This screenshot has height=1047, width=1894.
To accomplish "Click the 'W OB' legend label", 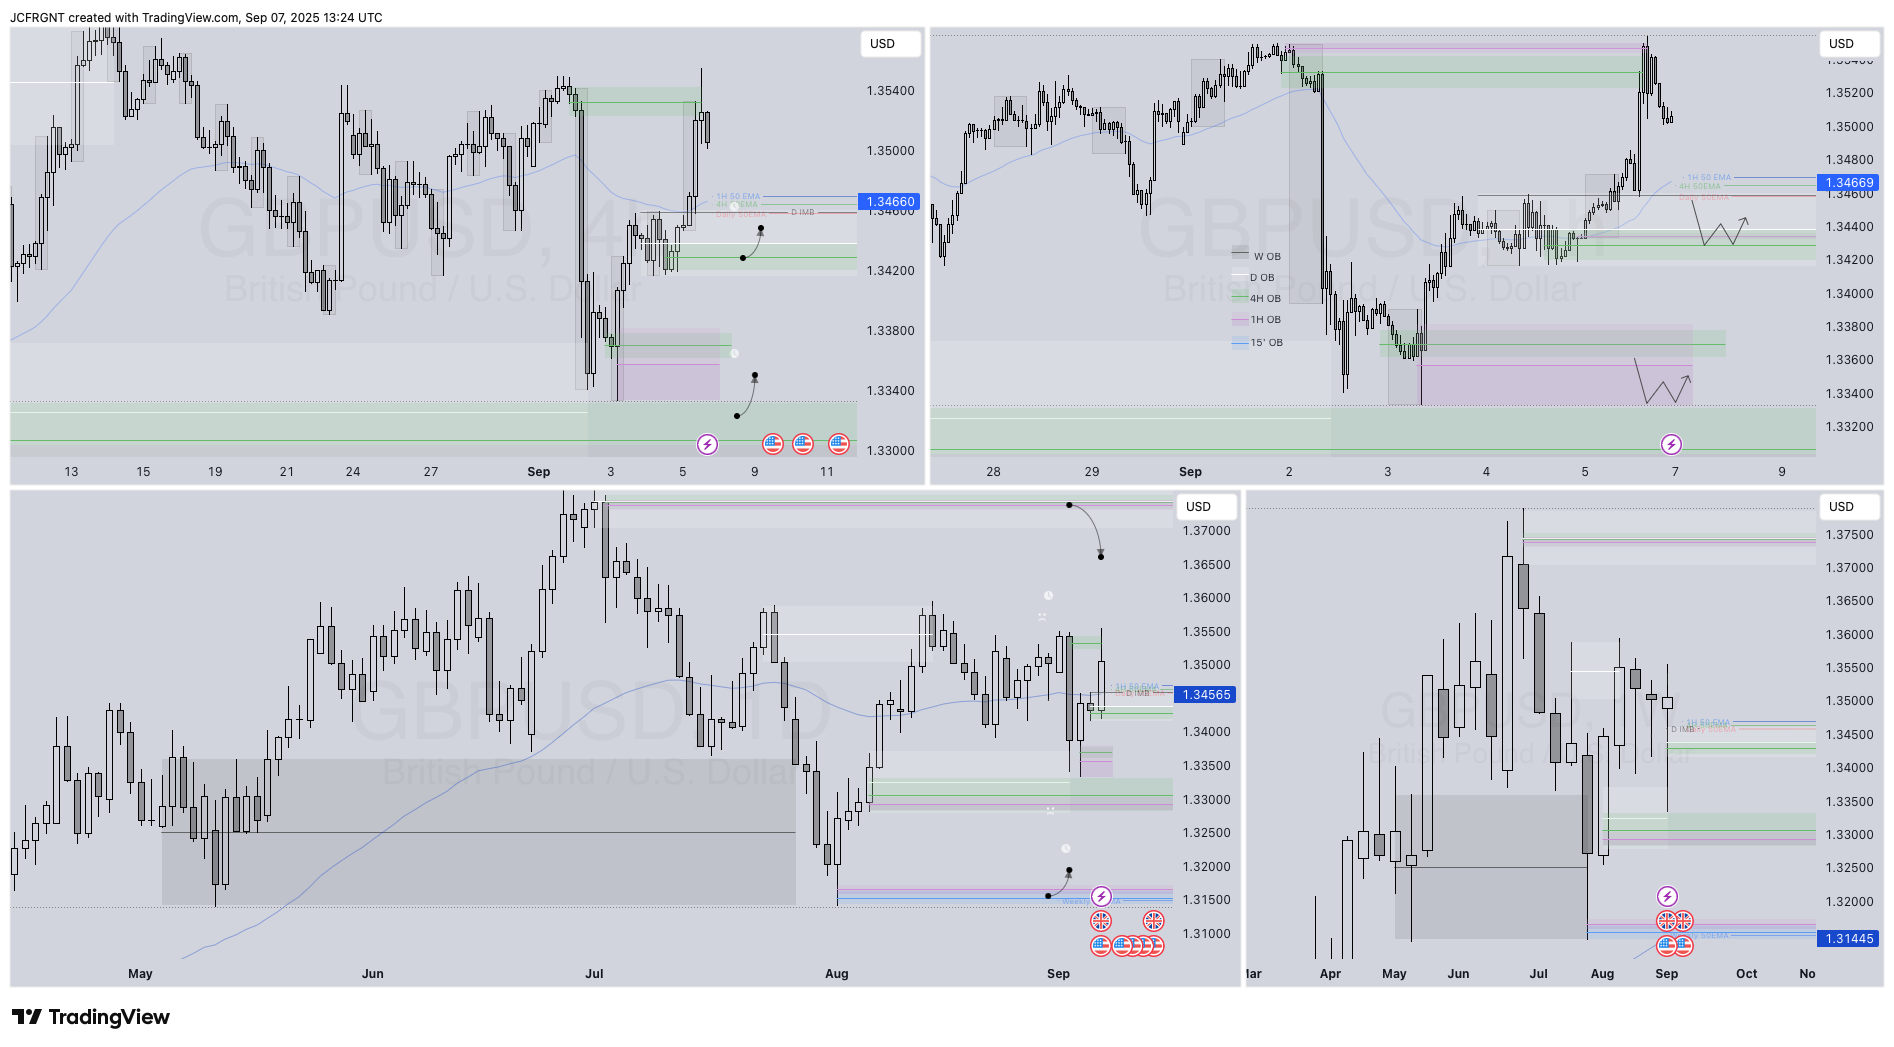I will (x=1267, y=257).
